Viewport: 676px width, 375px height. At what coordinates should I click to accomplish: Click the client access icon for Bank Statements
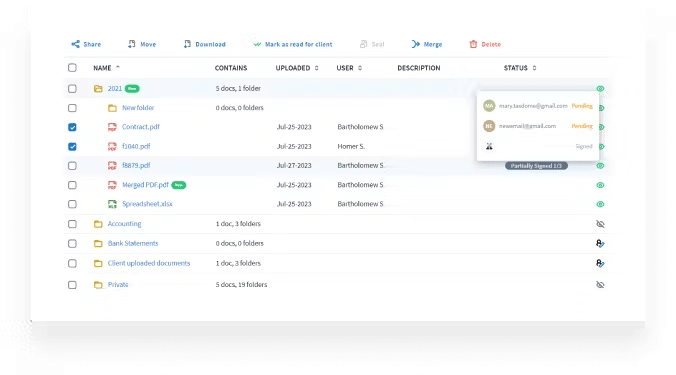(x=600, y=244)
